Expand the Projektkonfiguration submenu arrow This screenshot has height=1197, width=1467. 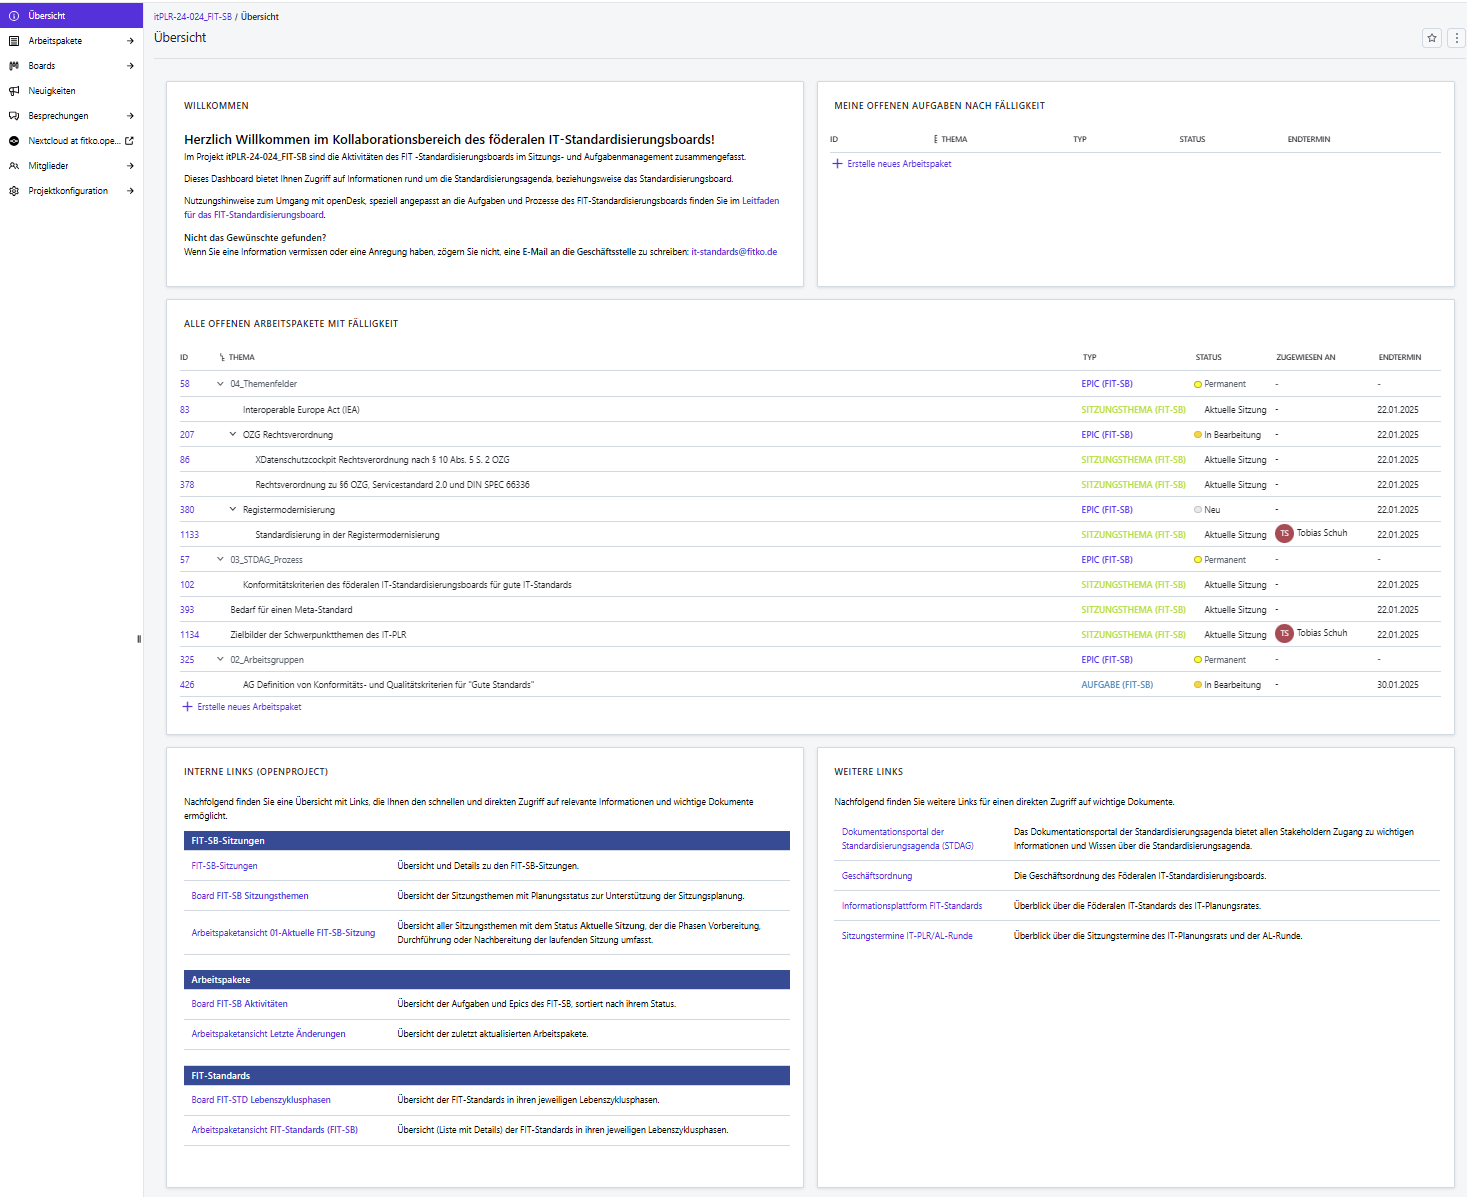(130, 191)
